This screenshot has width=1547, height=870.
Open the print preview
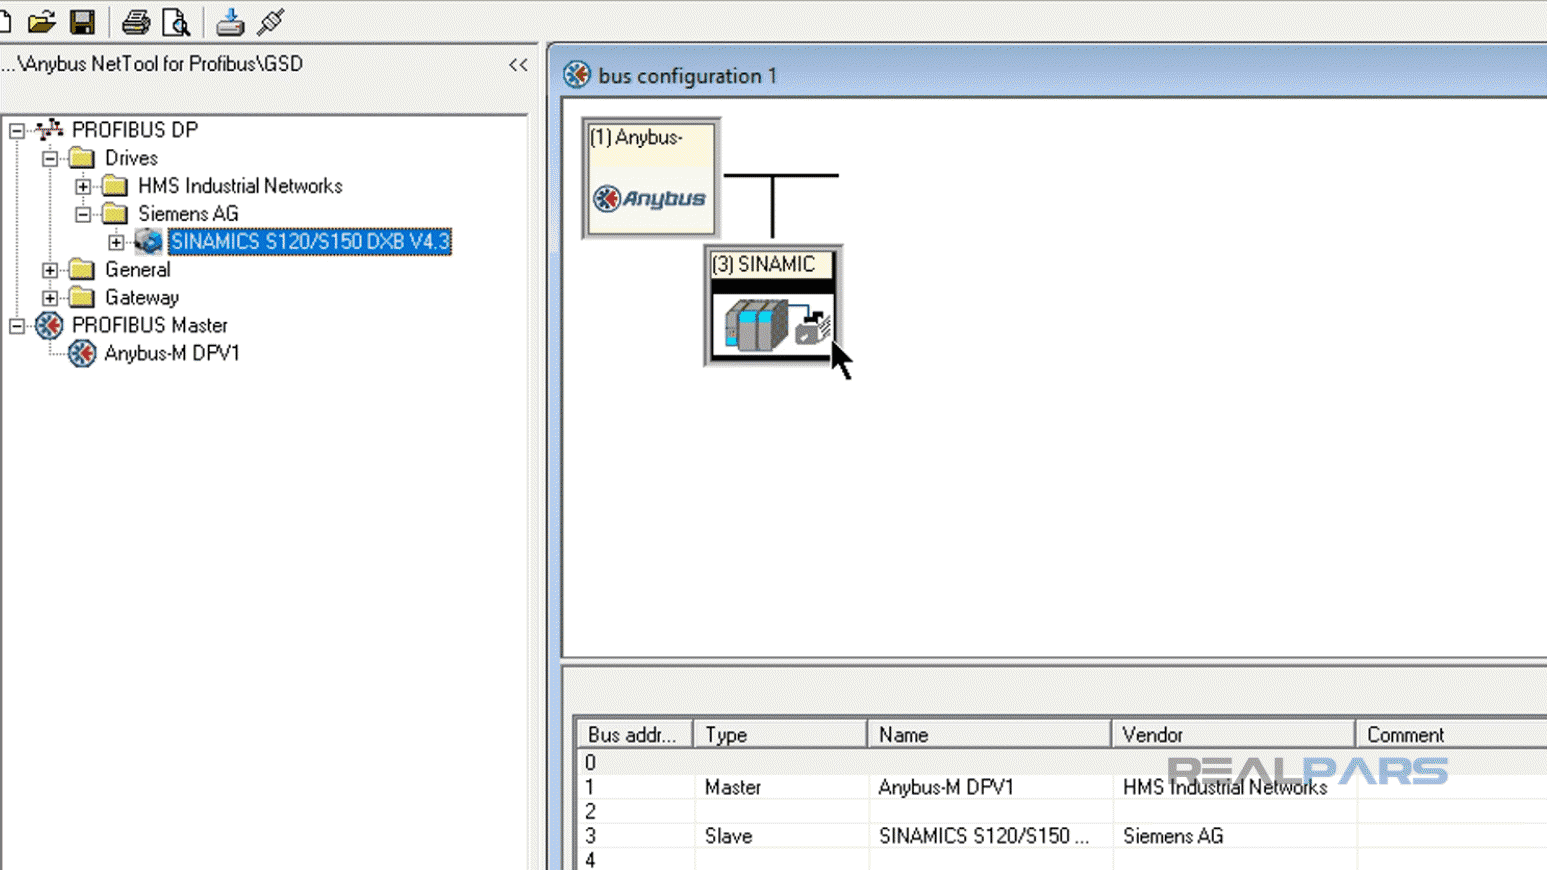178,21
